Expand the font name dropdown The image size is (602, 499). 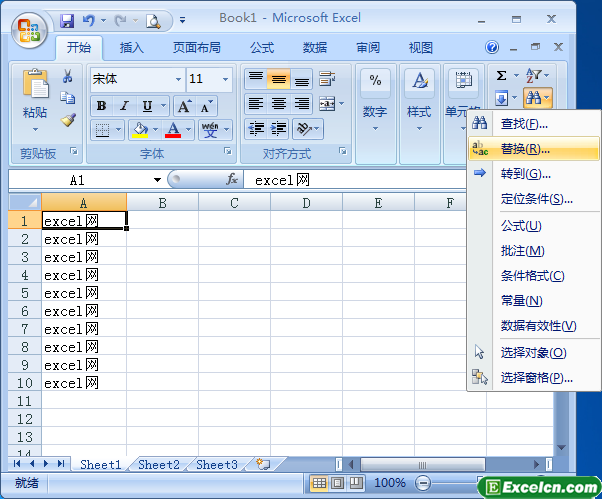pyautogui.click(x=178, y=79)
